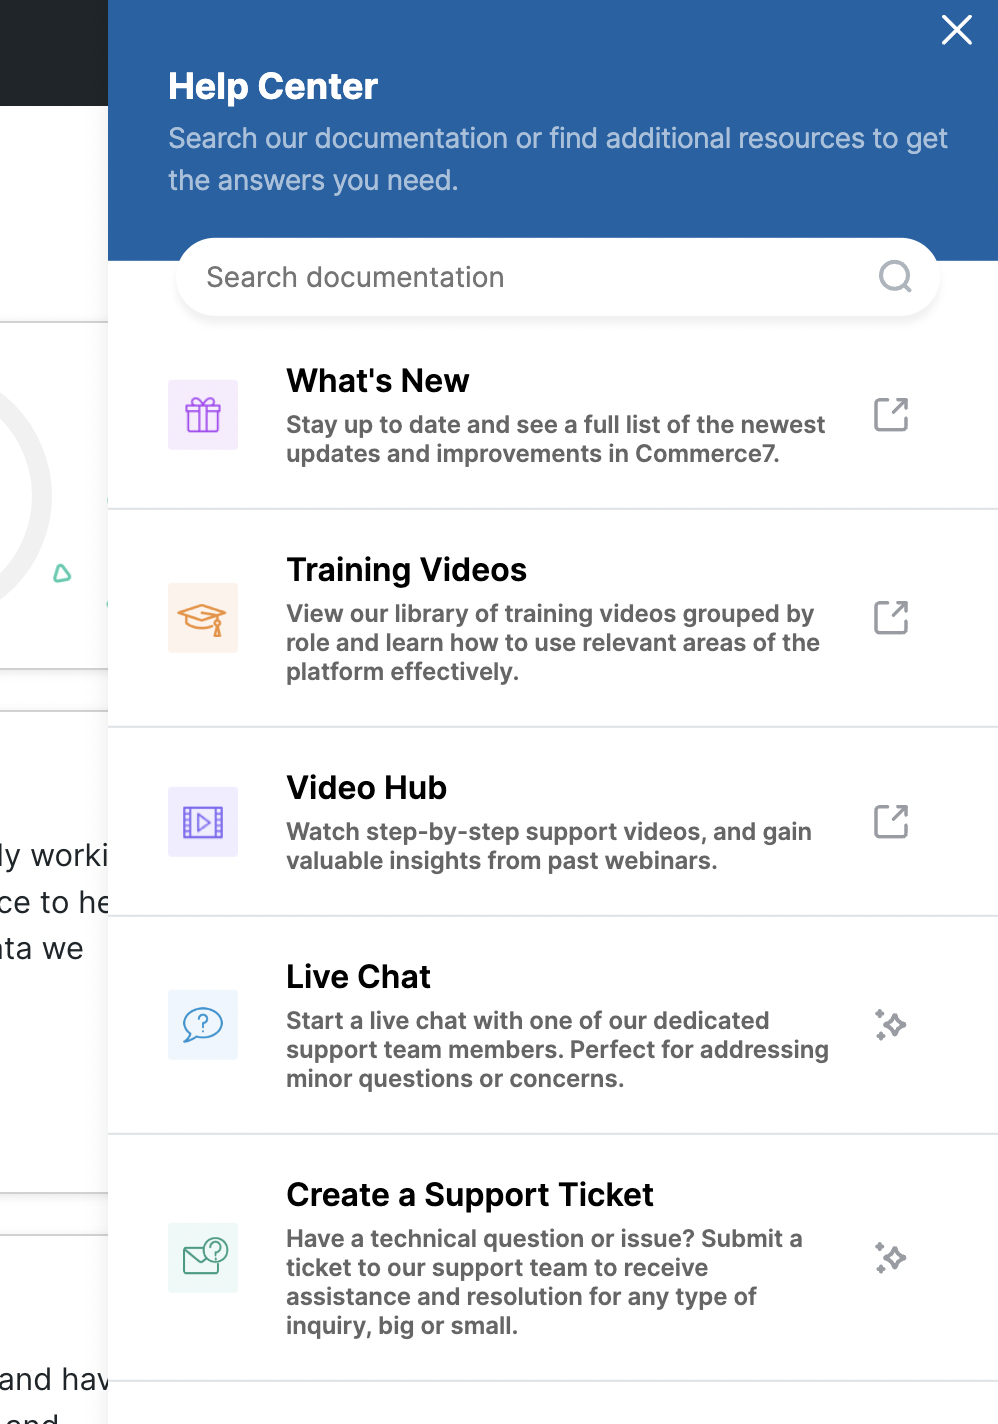Click the external link icon beside What's New
Screen dimensions: 998x1424
890,414
